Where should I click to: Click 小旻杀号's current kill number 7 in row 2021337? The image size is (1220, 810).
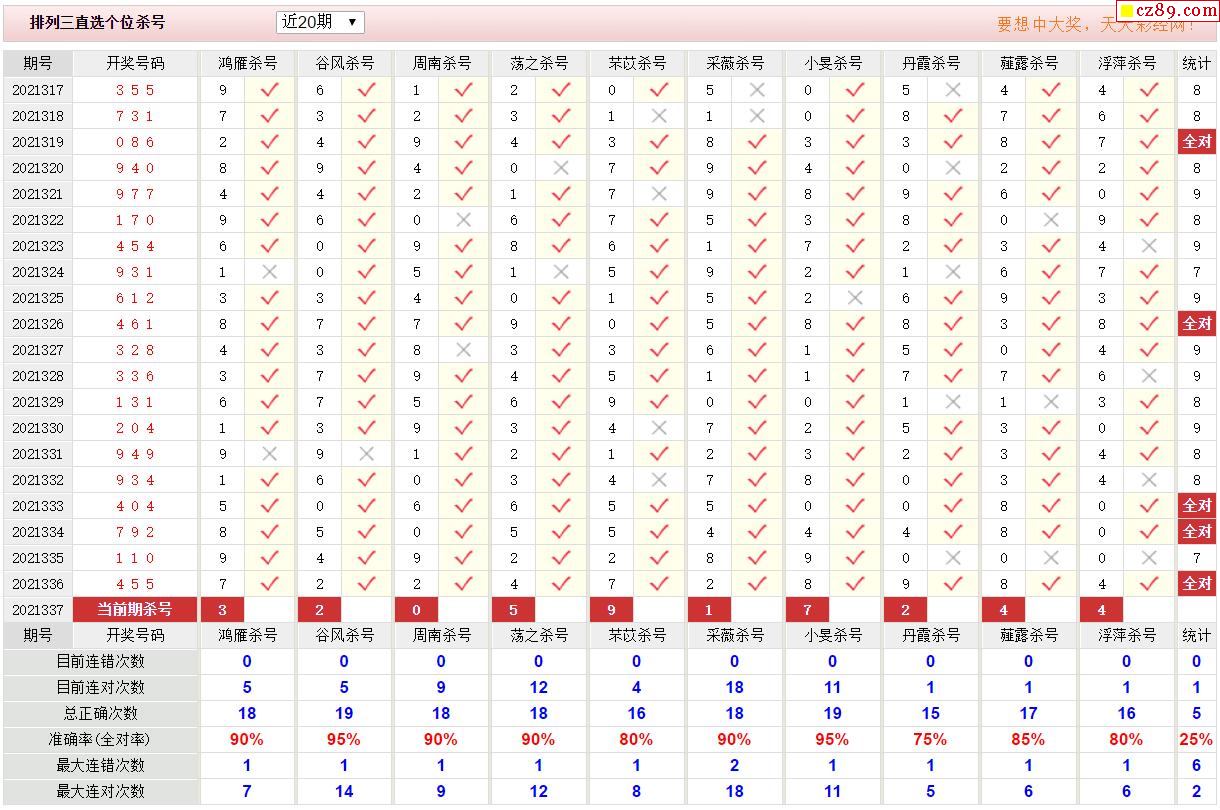(807, 610)
